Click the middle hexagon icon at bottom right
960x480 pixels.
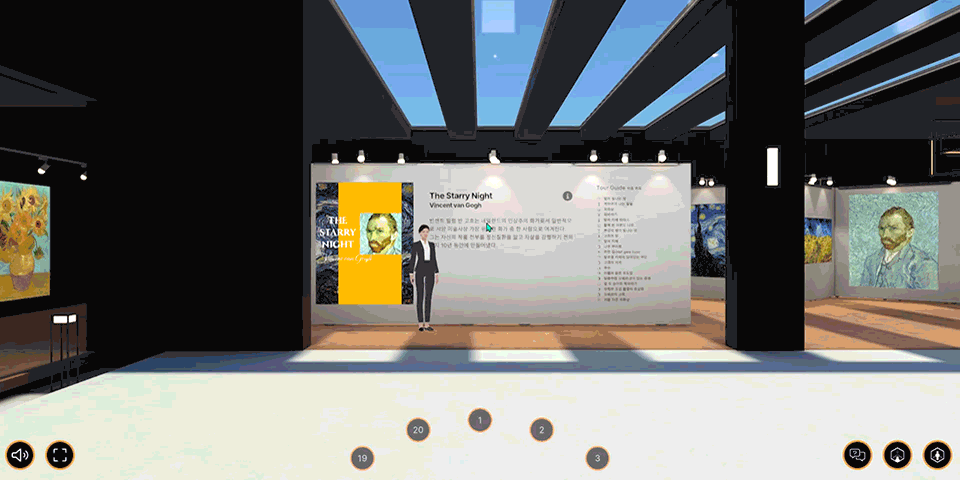pos(897,455)
